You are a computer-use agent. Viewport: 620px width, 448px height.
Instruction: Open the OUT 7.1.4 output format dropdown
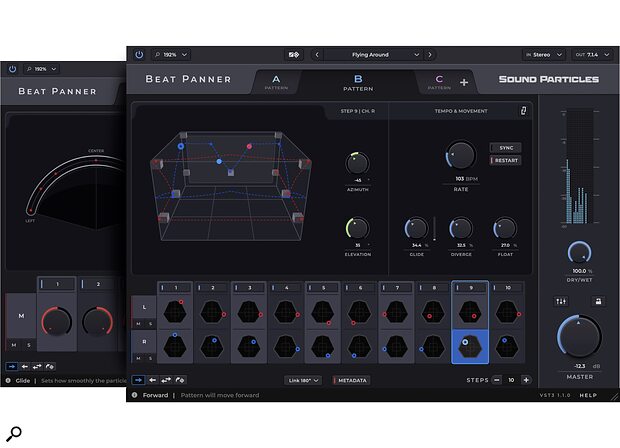(x=592, y=55)
